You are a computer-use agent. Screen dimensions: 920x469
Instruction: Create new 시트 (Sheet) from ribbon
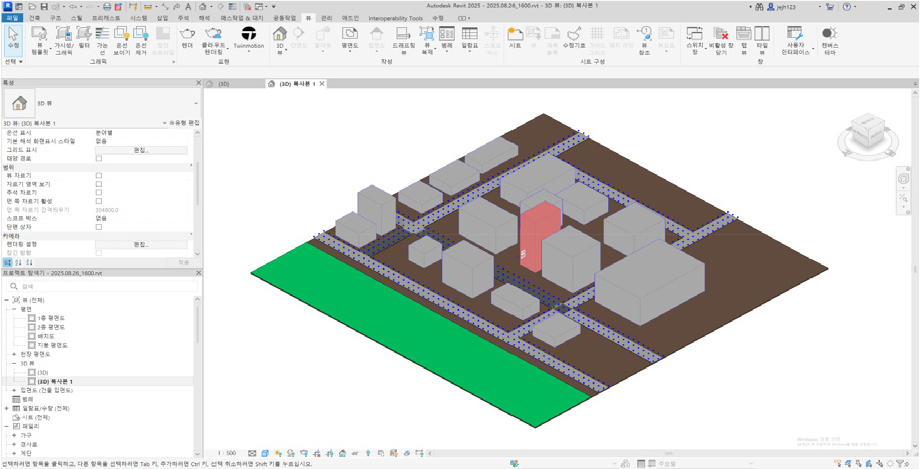[x=515, y=36]
